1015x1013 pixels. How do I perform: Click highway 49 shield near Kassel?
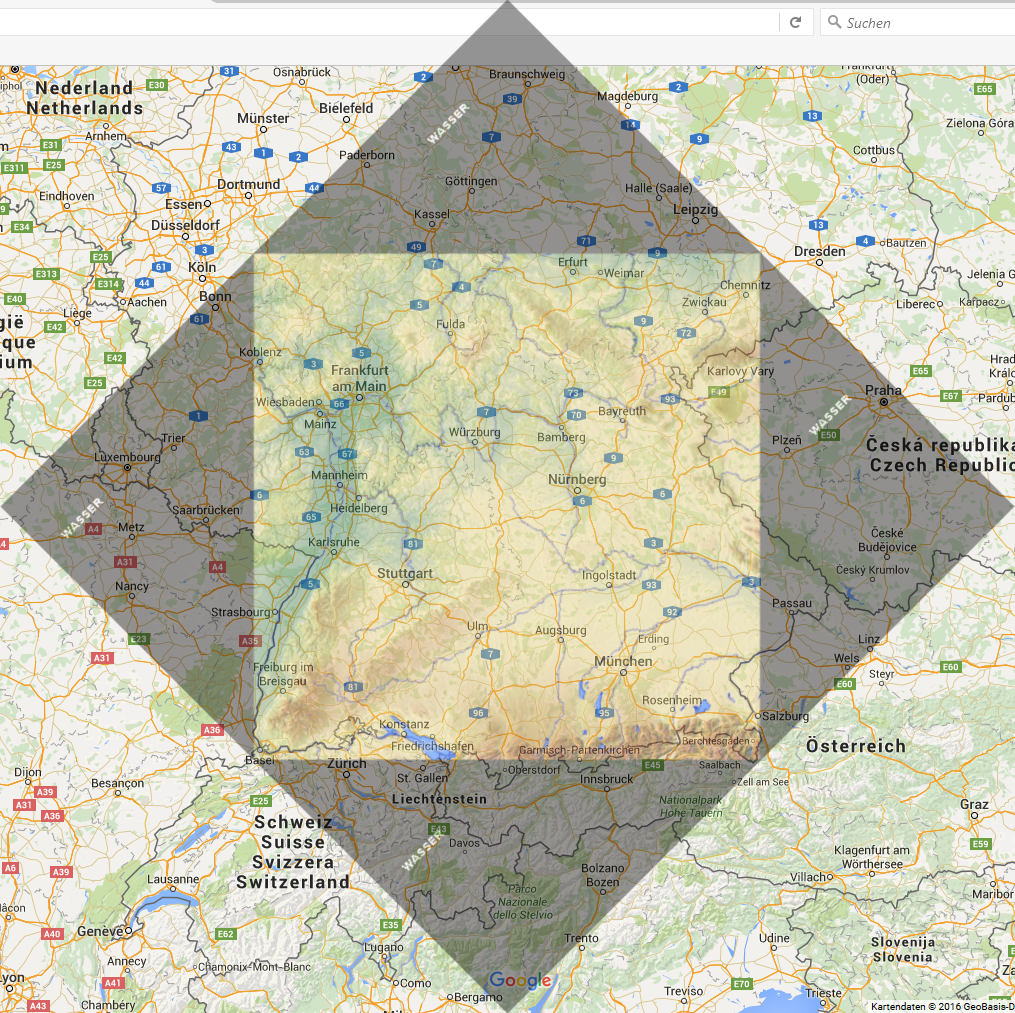coord(416,247)
